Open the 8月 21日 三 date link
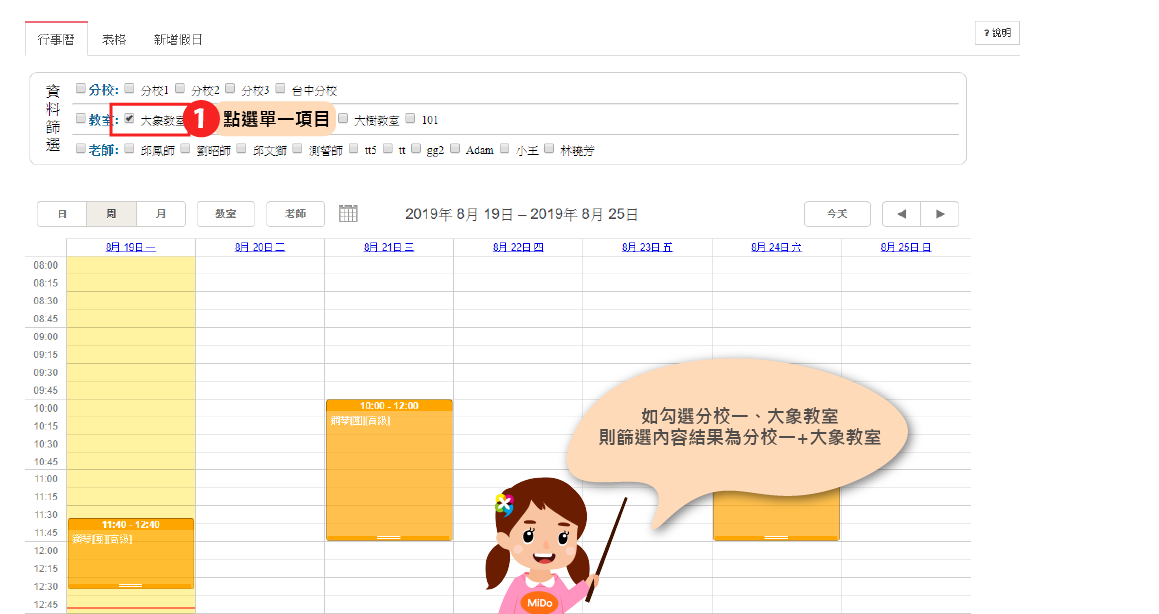 click(389, 247)
